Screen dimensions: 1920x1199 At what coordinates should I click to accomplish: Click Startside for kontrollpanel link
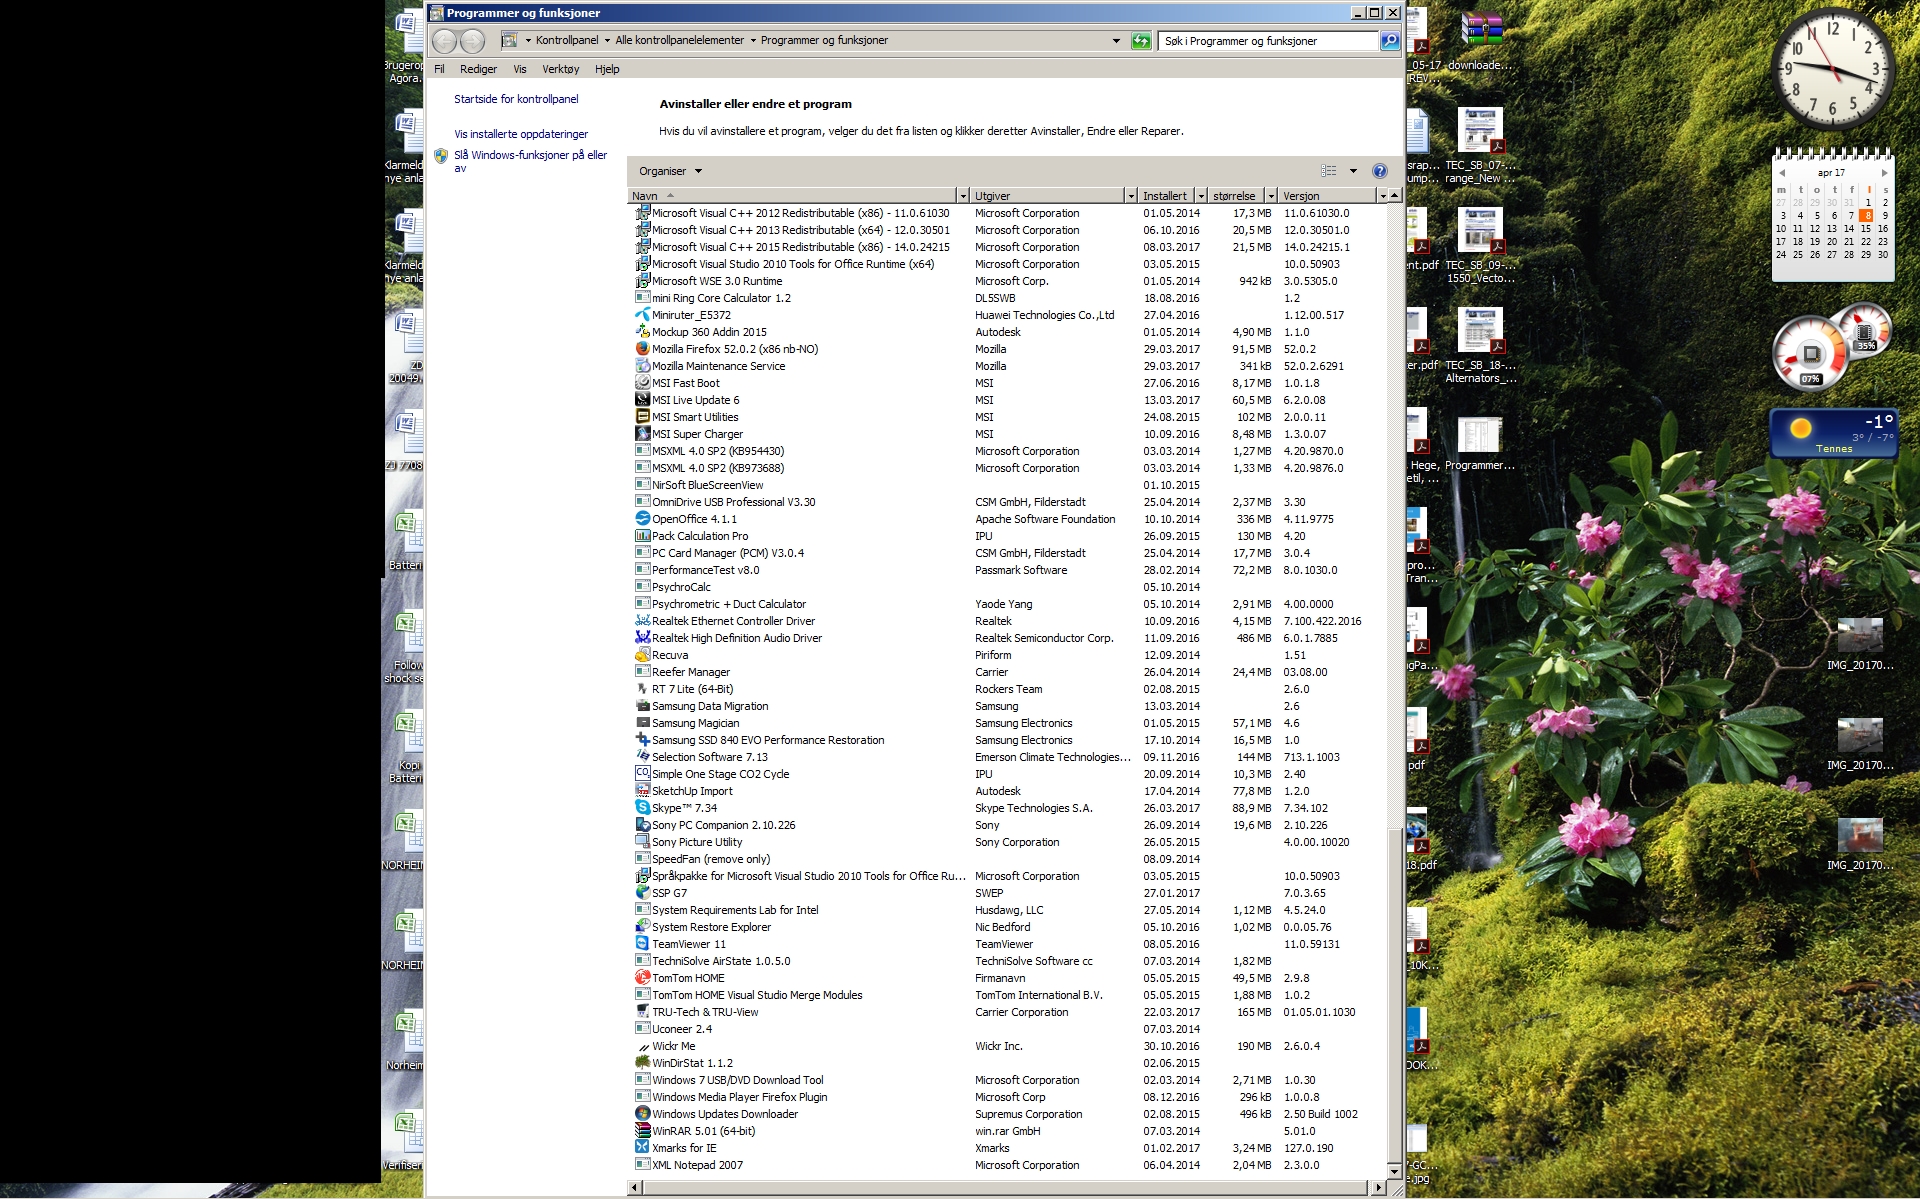[x=516, y=99]
